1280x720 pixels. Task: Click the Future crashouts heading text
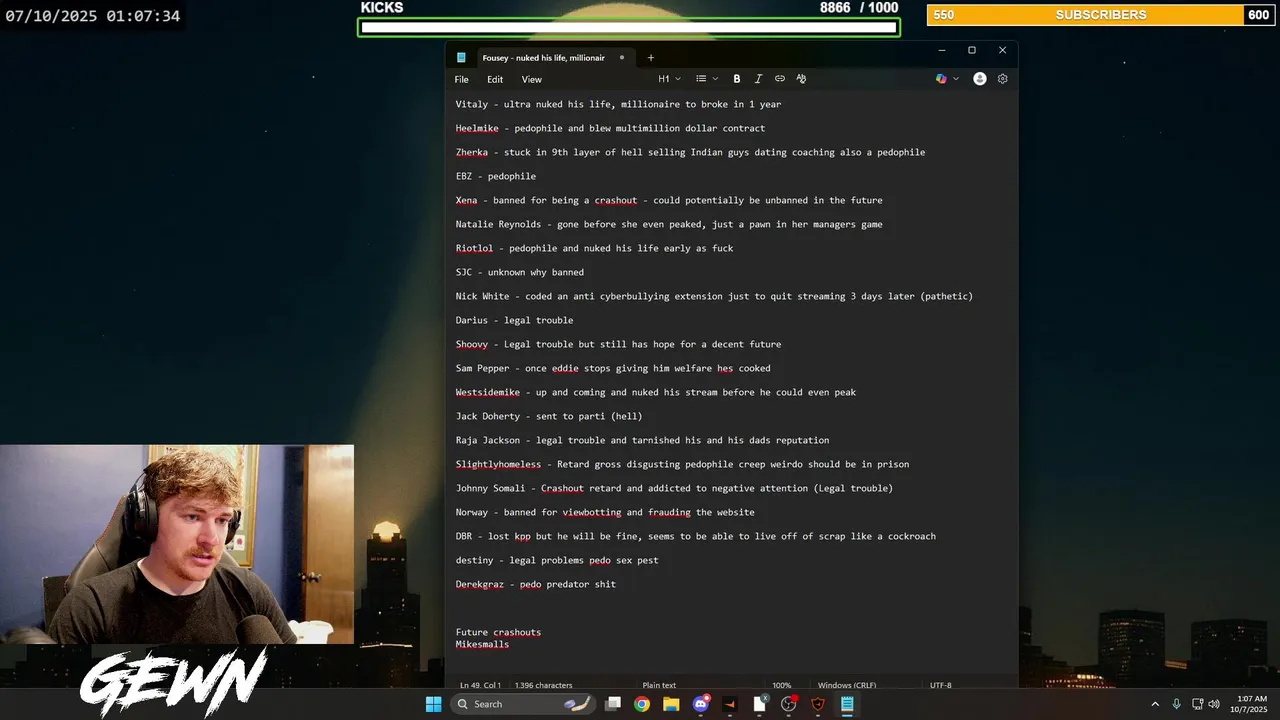[x=498, y=632]
